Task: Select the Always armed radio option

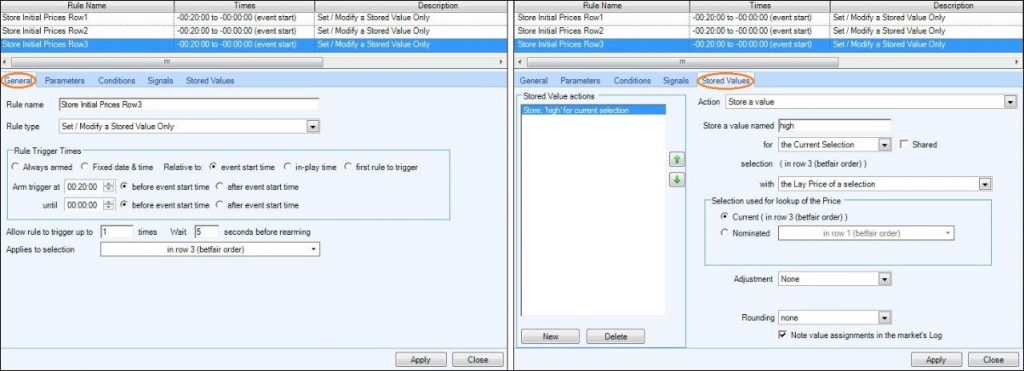Action: point(16,167)
